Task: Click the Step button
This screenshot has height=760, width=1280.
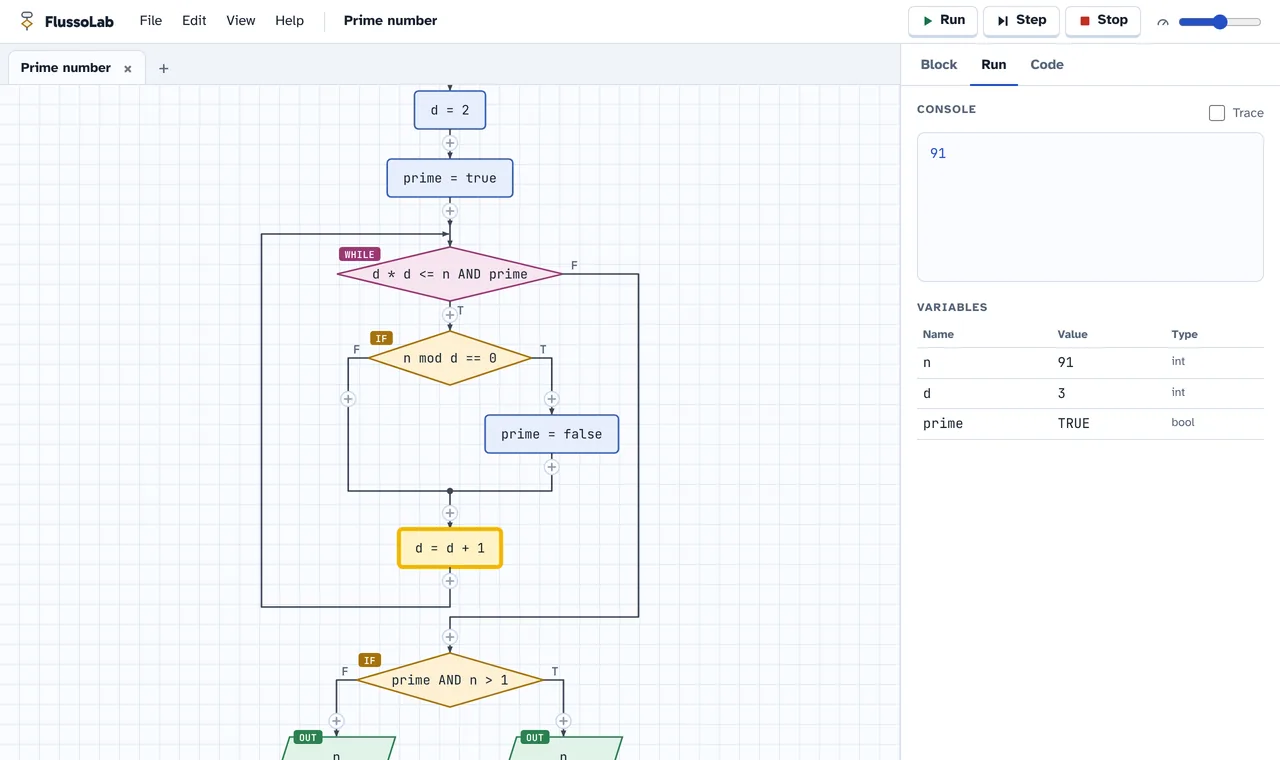Action: pyautogui.click(x=1021, y=20)
